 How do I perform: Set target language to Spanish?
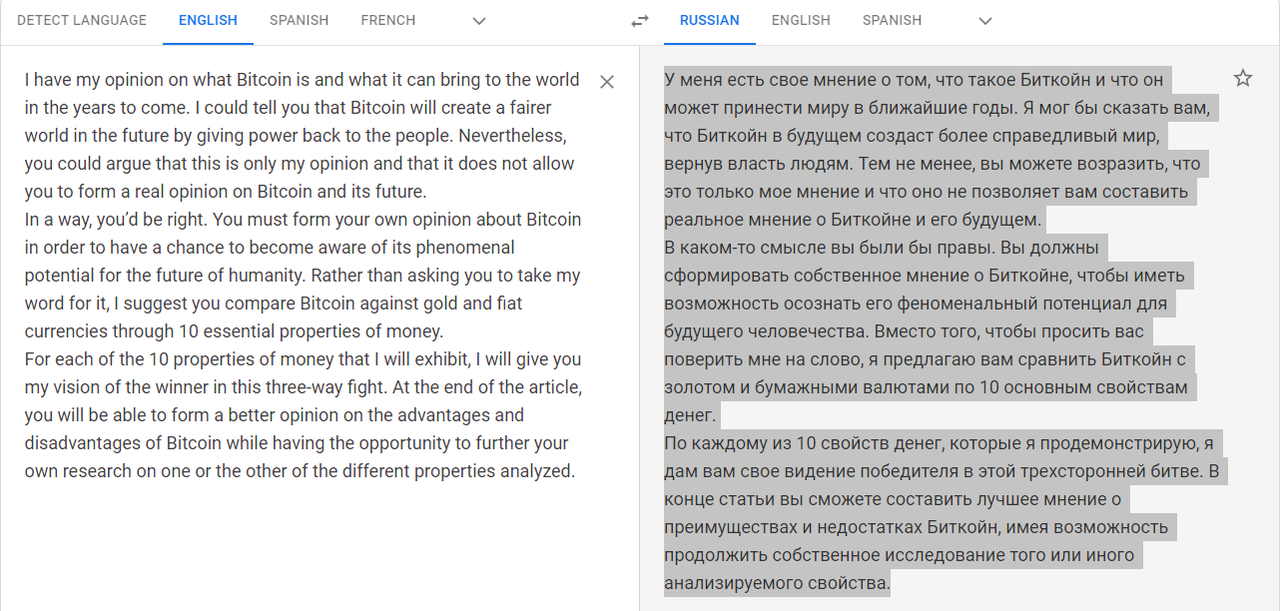892,20
